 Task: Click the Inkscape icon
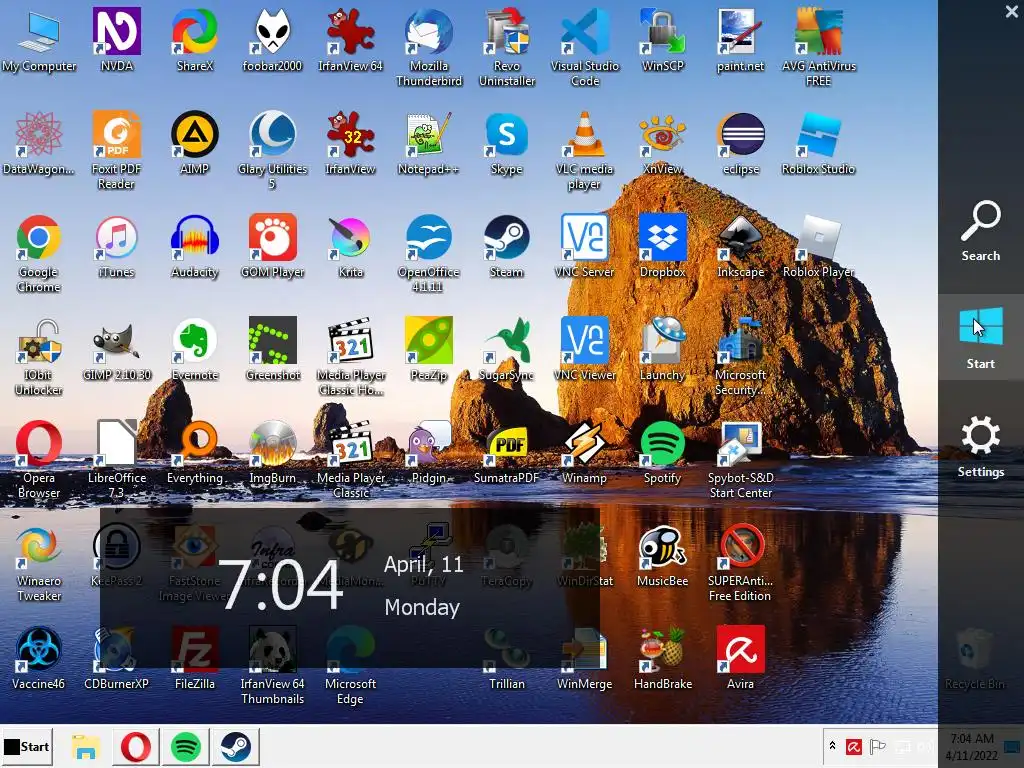pos(741,246)
